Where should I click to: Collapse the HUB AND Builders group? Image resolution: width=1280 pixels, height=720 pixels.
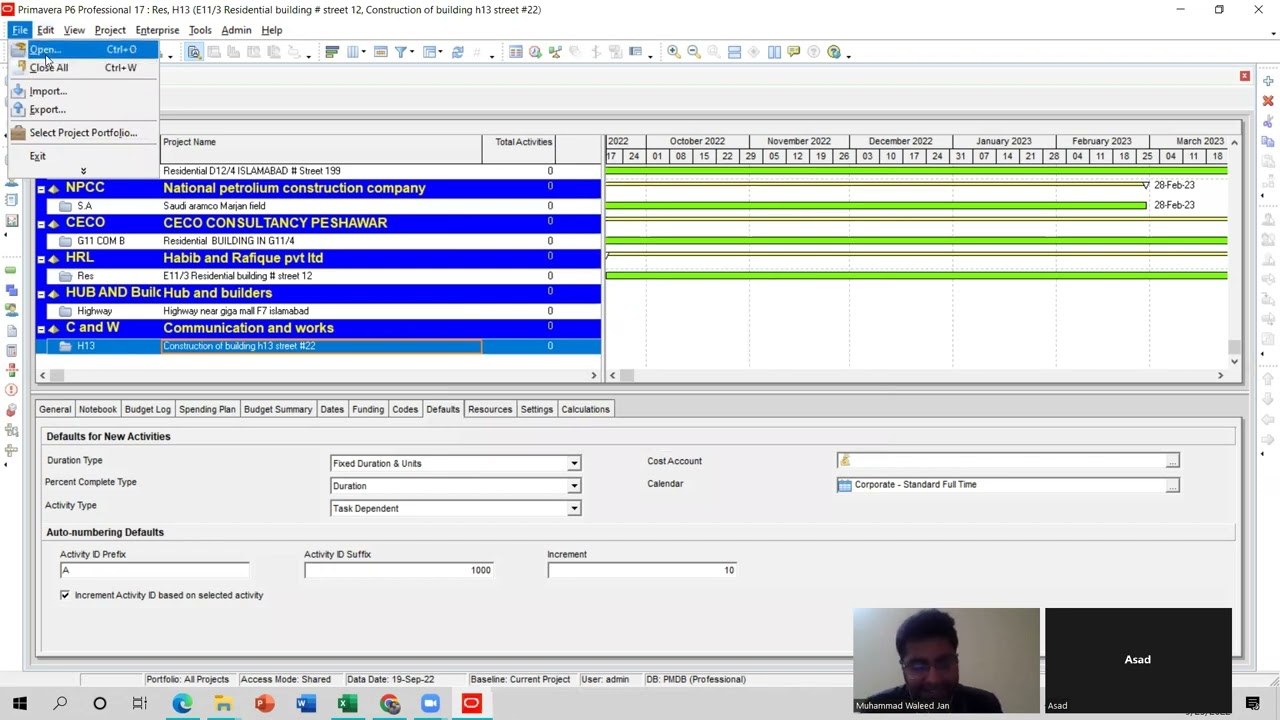41,293
